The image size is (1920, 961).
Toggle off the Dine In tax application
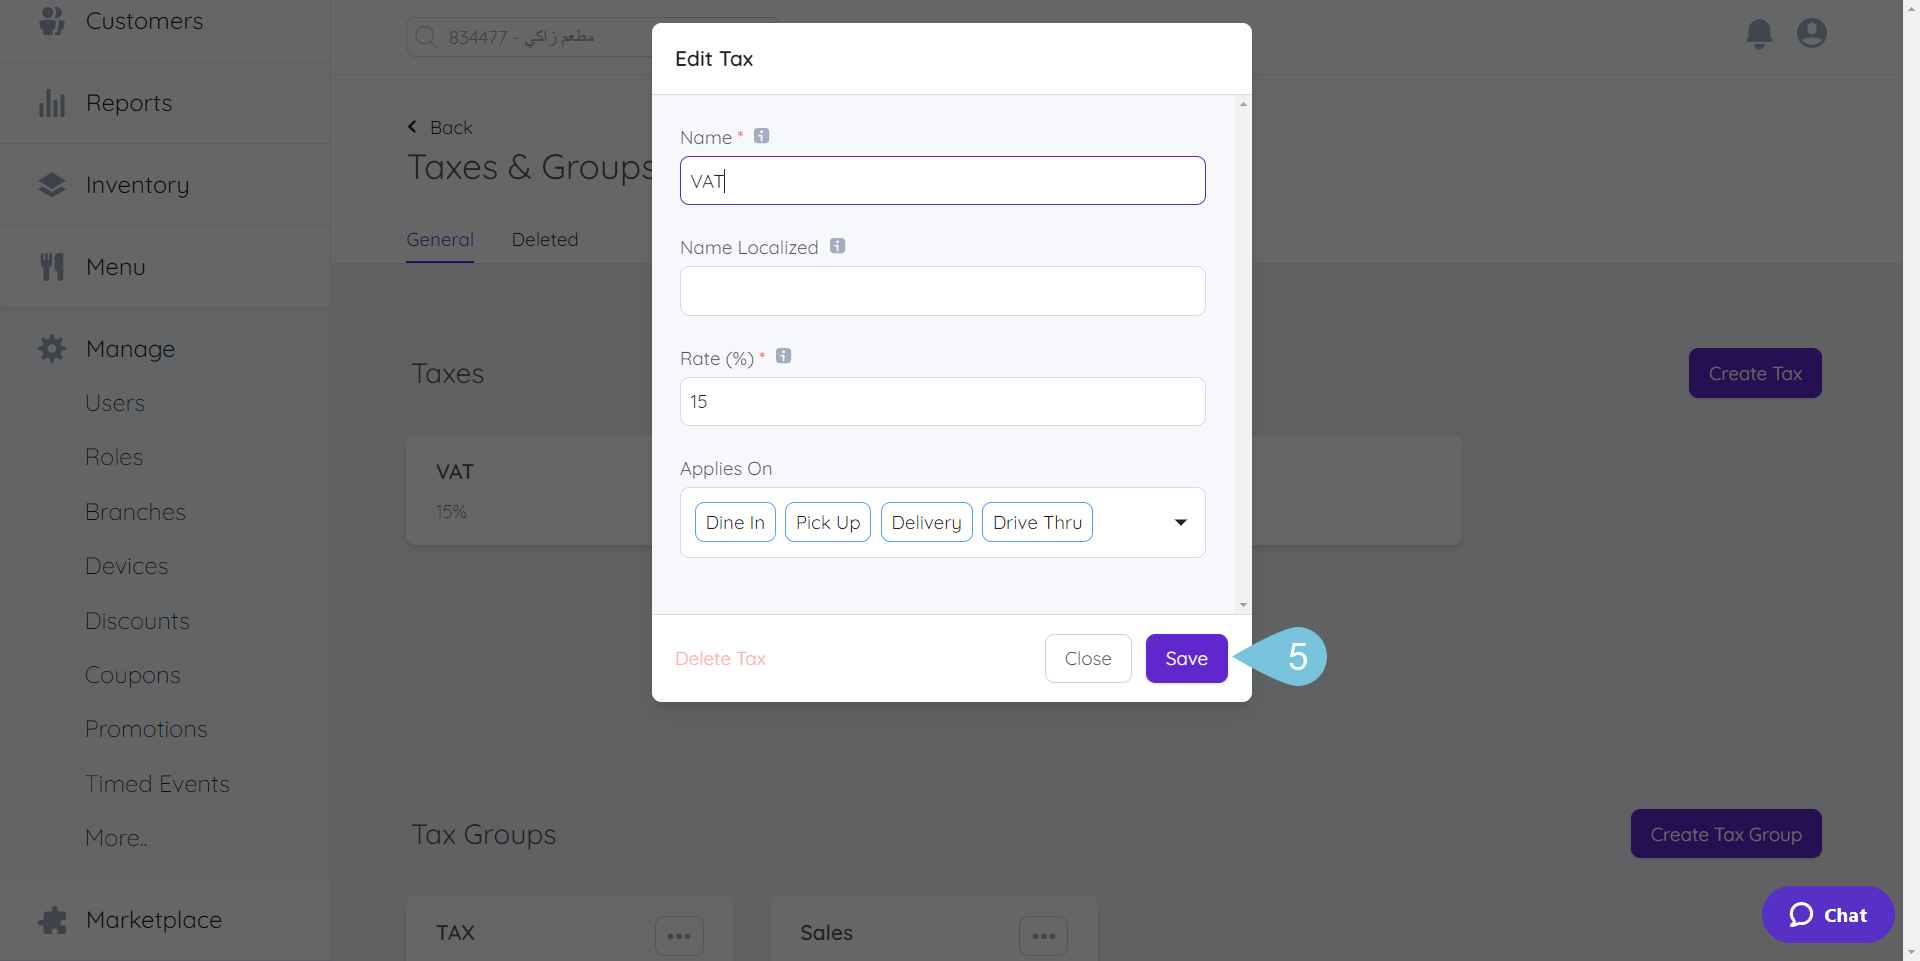734,521
